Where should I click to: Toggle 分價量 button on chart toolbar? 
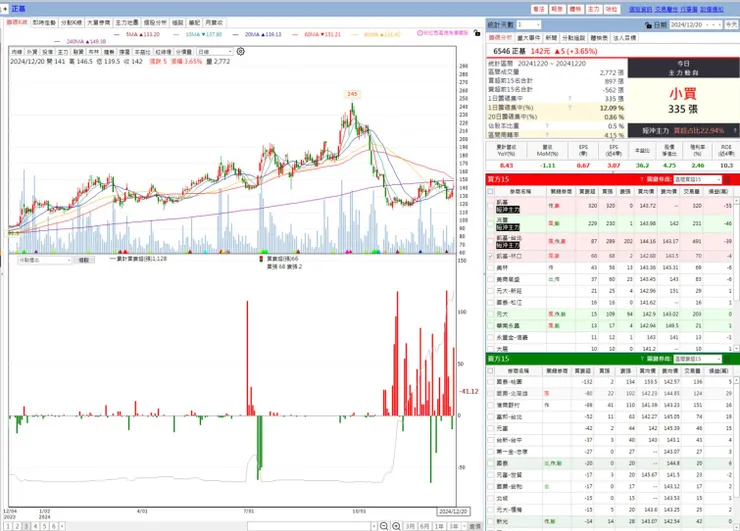click(184, 51)
